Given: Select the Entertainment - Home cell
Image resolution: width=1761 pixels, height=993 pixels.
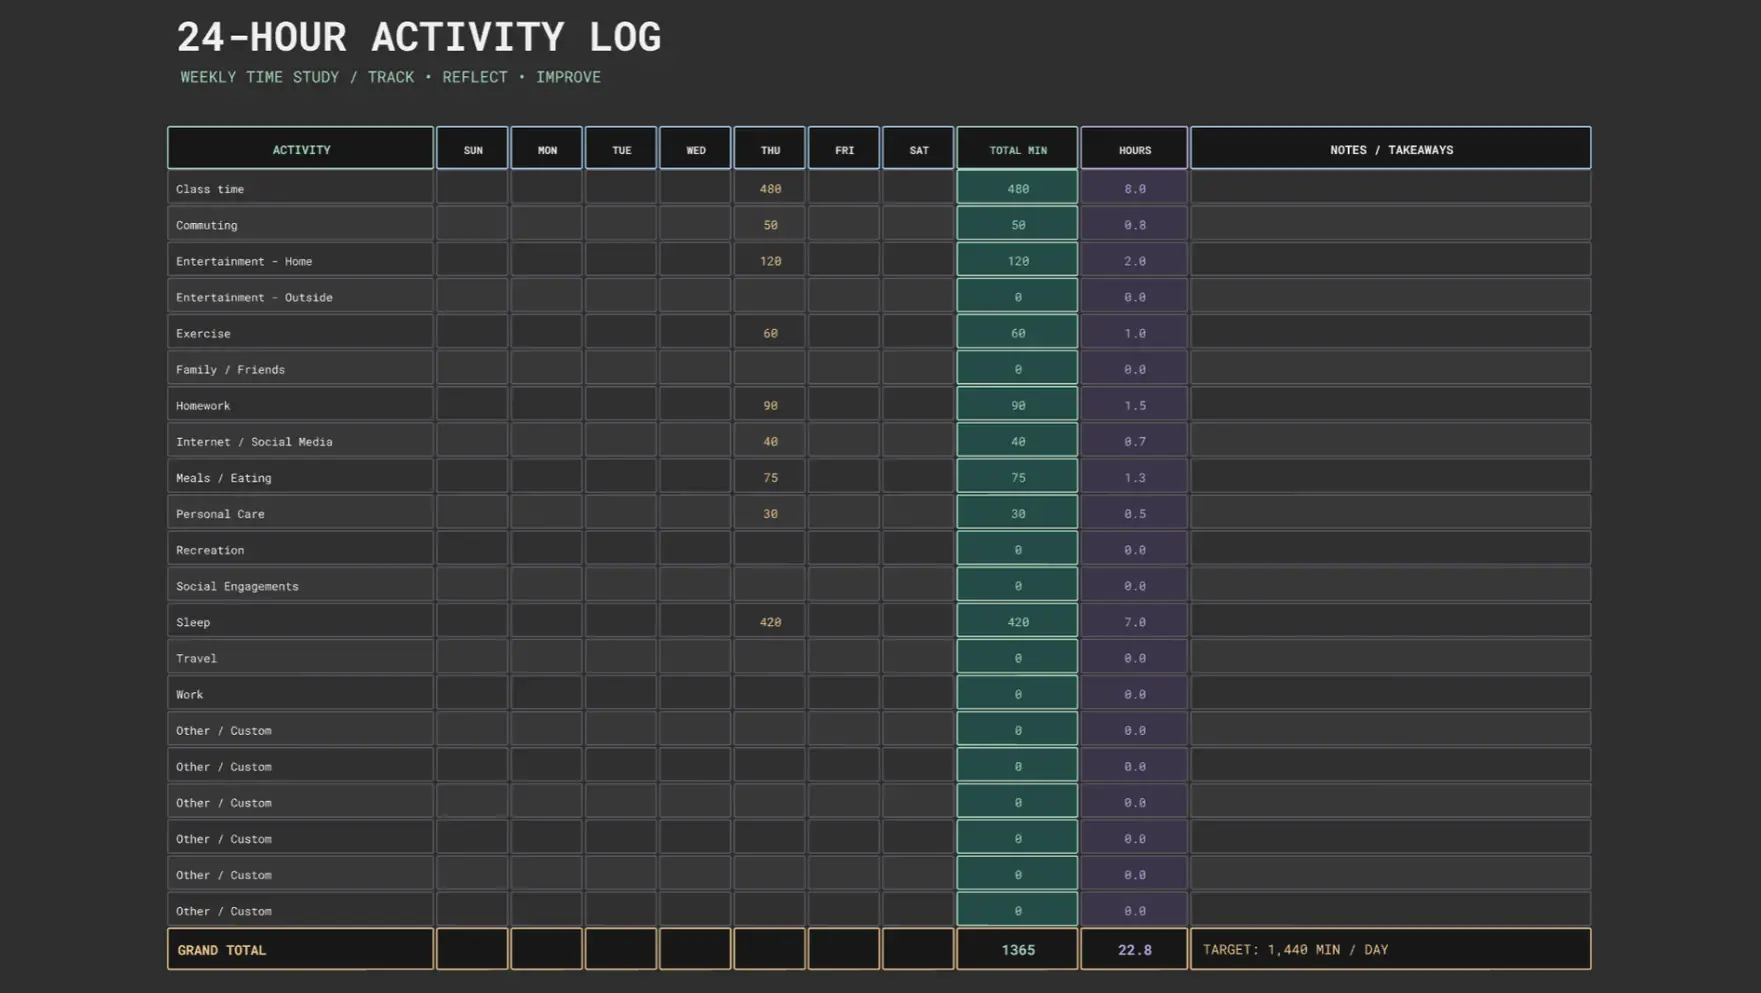Looking at the screenshot, I should (x=300, y=260).
